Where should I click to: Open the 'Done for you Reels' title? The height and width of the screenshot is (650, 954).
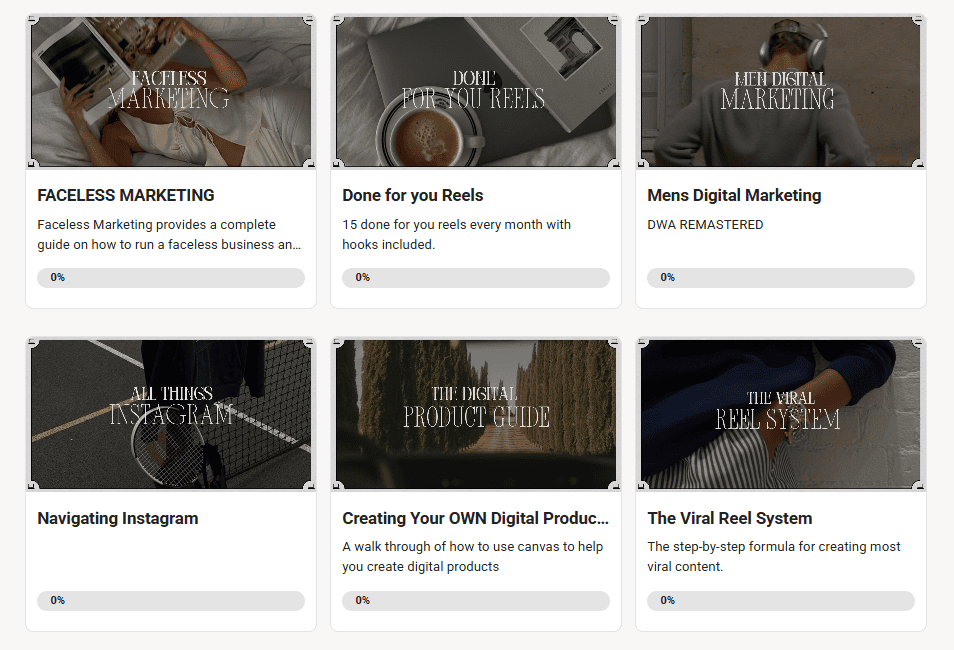point(413,195)
